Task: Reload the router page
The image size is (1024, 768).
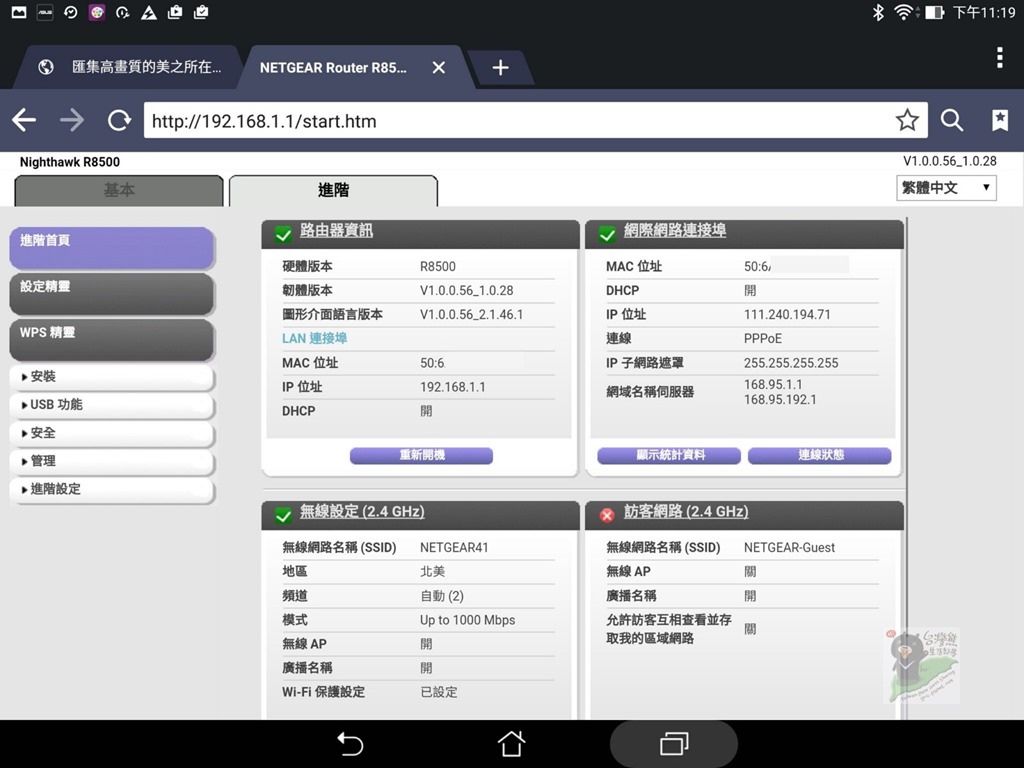Action: 119,120
